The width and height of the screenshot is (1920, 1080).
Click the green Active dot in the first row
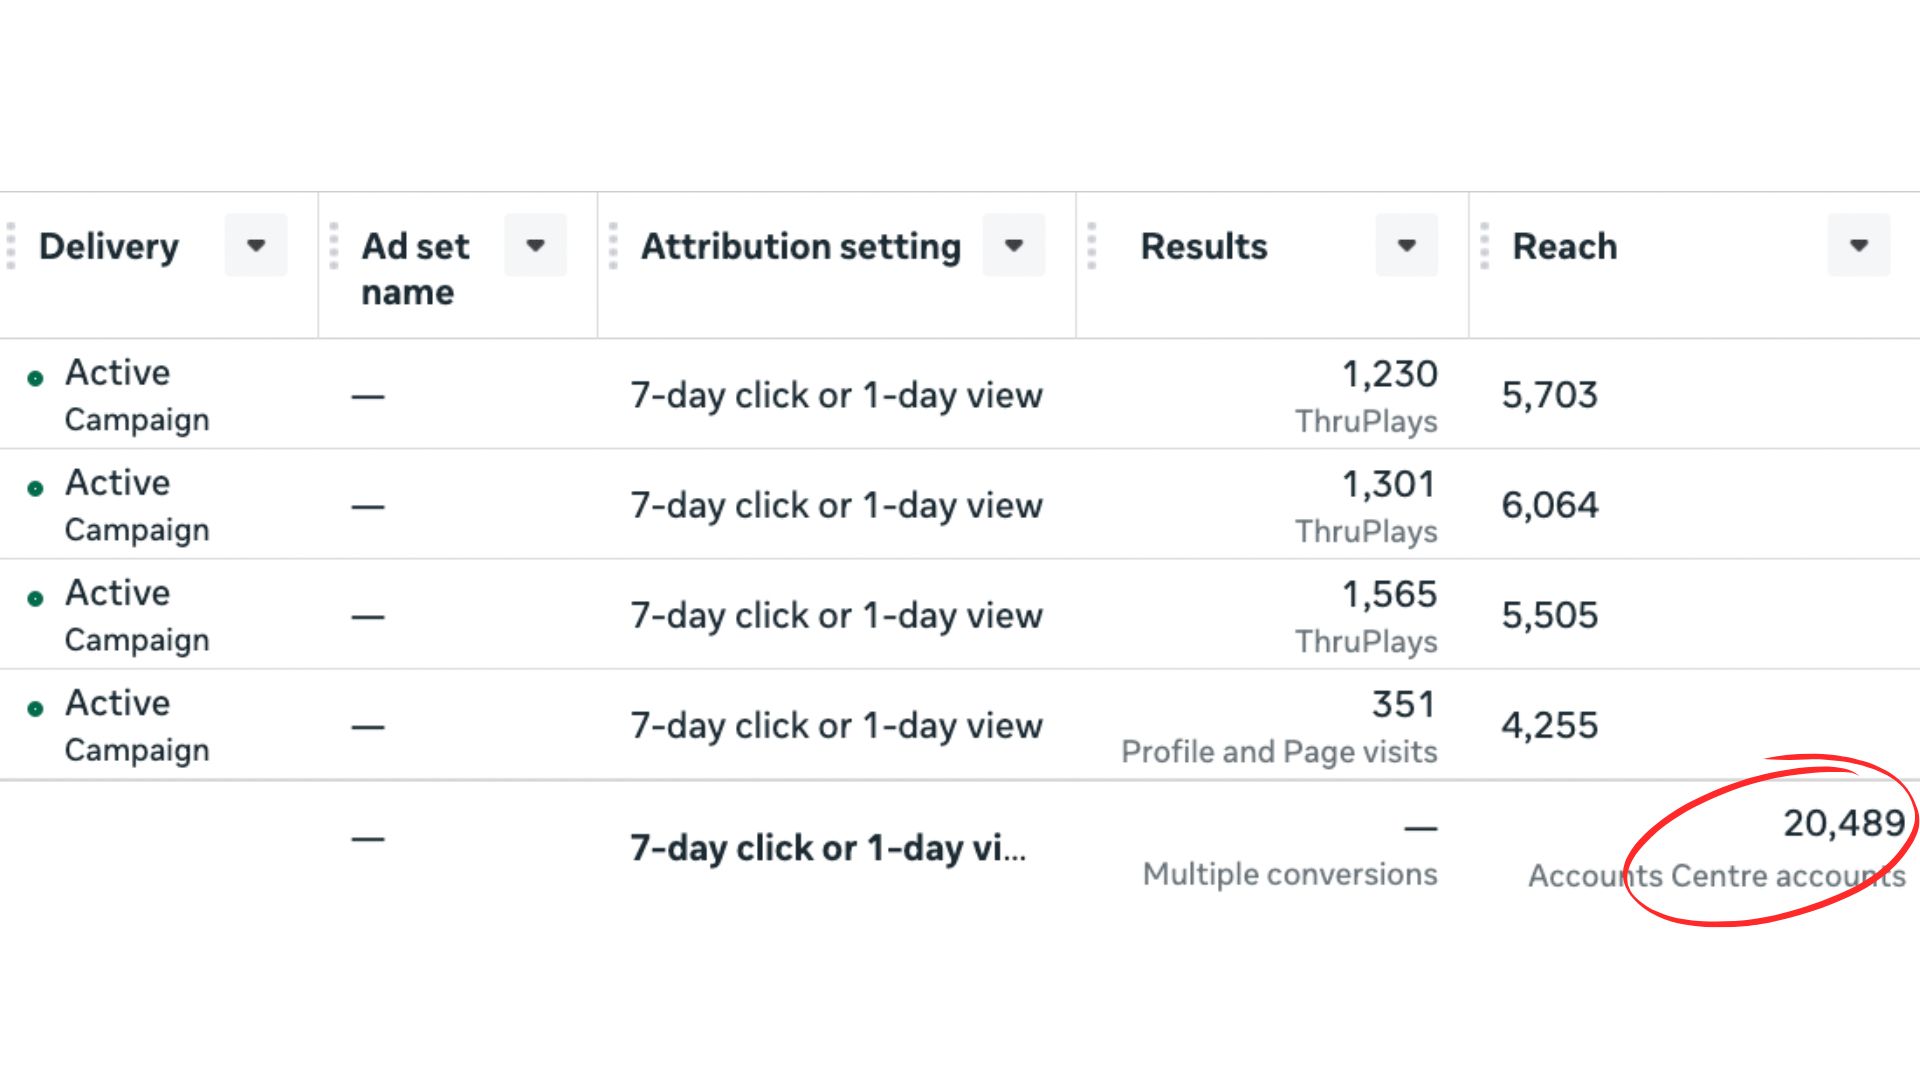(36, 379)
